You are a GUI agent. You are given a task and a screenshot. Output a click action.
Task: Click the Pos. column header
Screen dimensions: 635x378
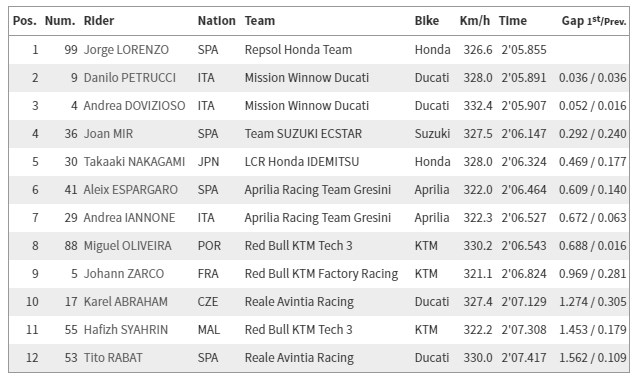pyautogui.click(x=25, y=21)
